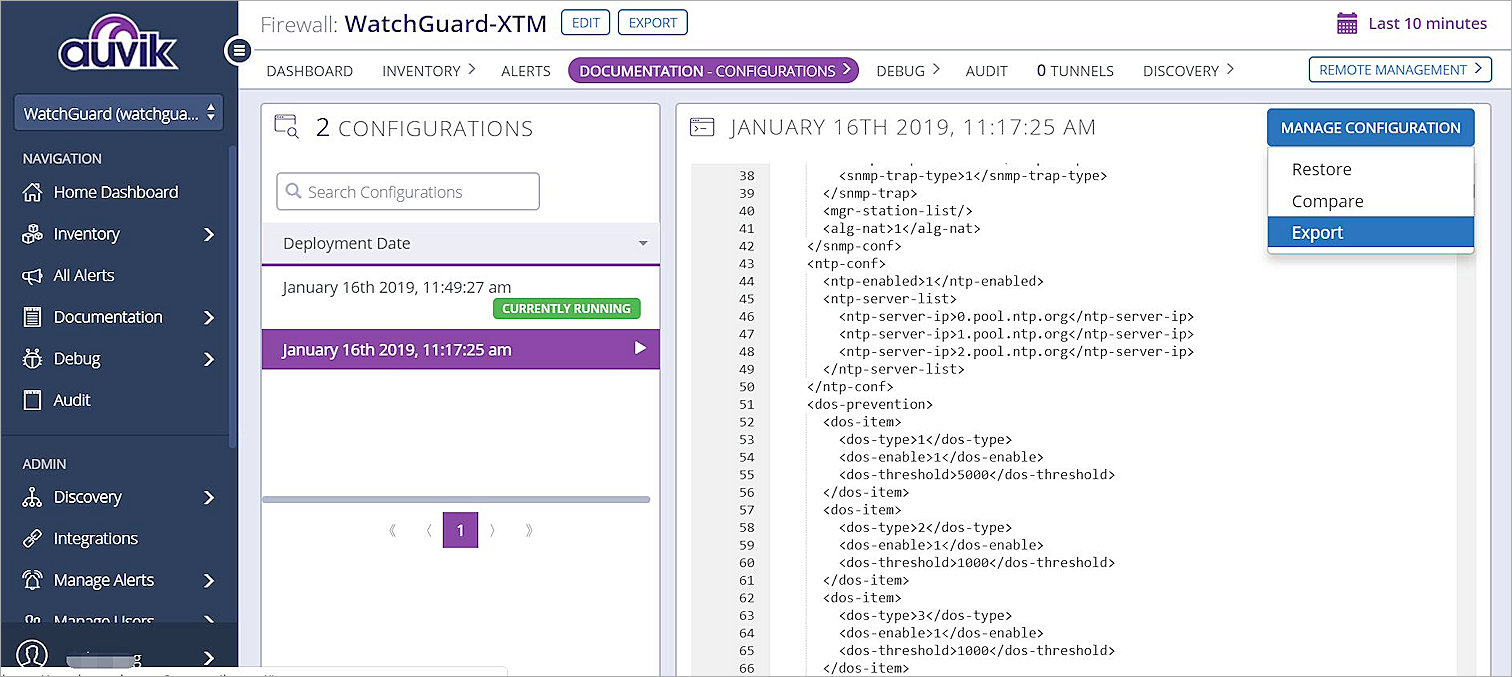
Task: Open Integrations from the admin sidebar
Action: pos(33,538)
